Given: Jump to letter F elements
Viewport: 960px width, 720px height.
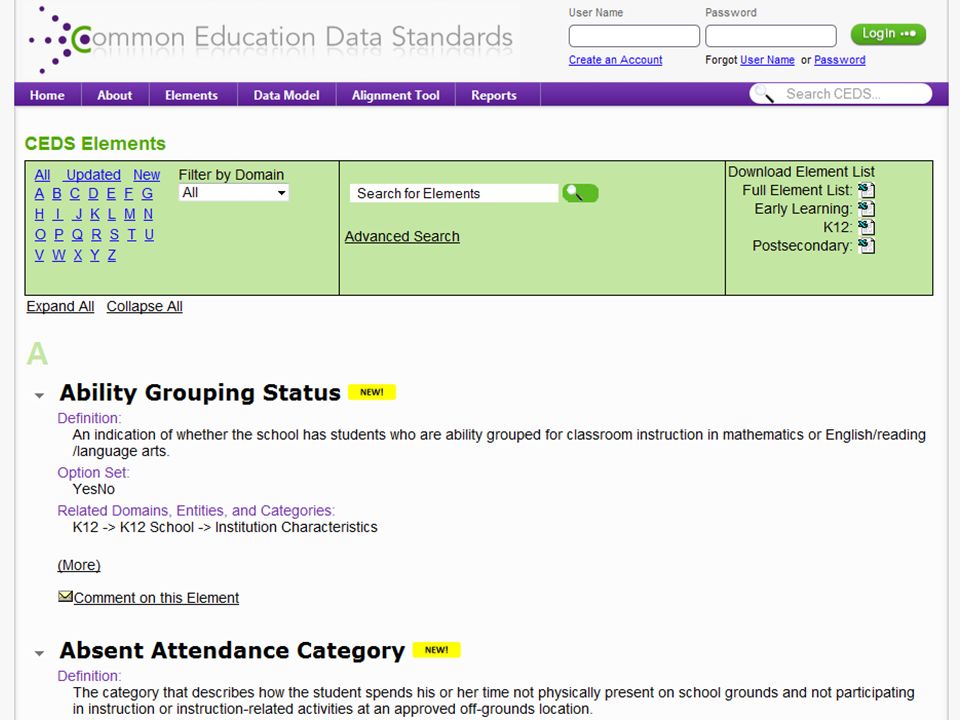Looking at the screenshot, I should tap(129, 194).
